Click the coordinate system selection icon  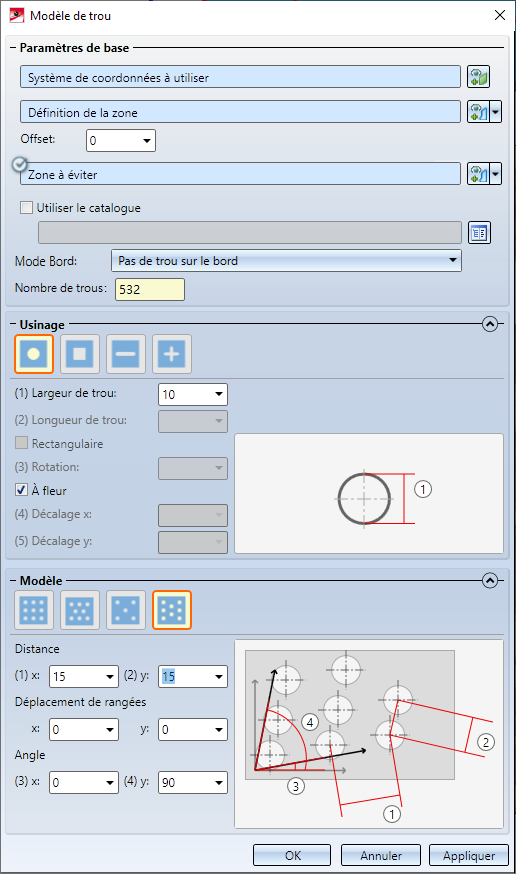pyautogui.click(x=478, y=77)
